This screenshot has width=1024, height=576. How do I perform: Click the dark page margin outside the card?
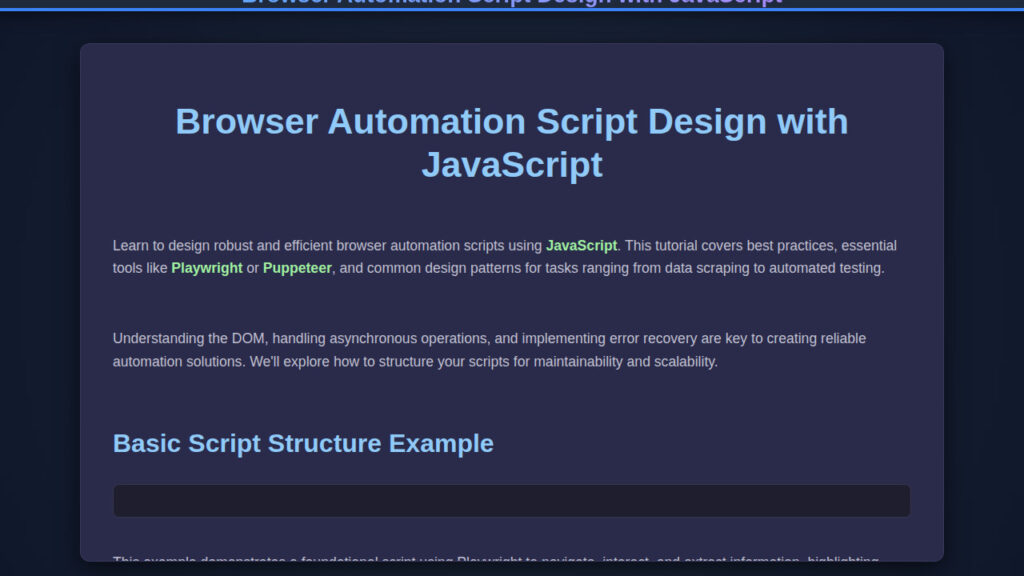point(40,300)
